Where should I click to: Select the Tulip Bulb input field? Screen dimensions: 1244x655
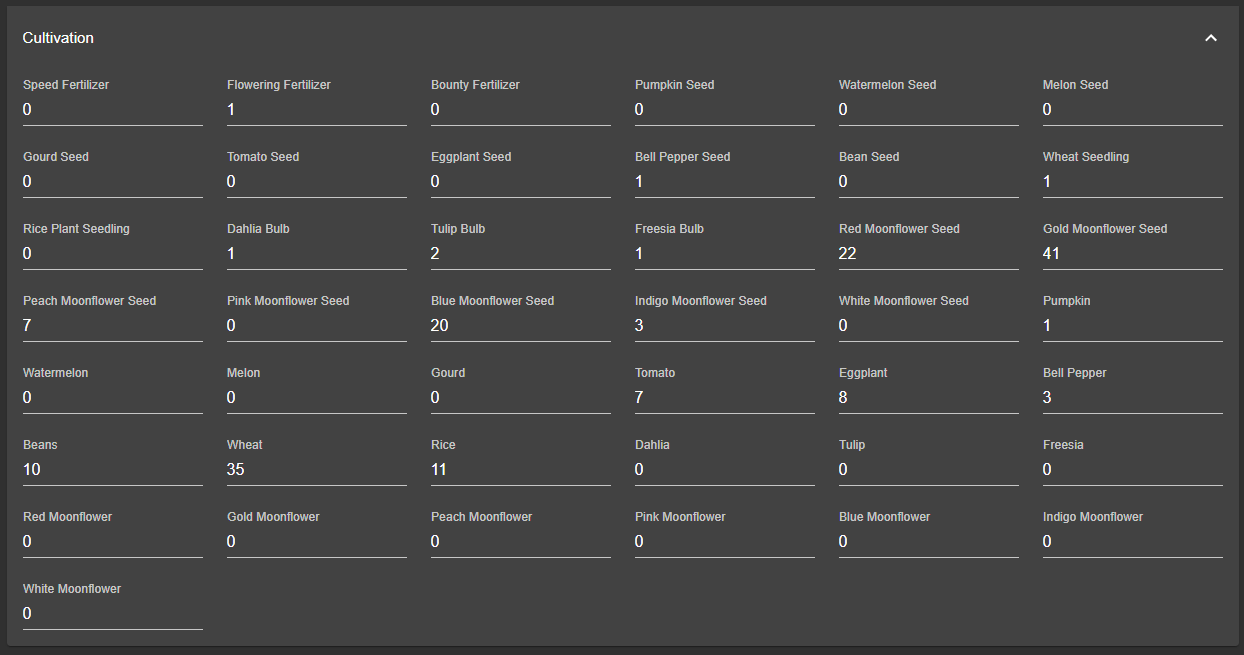click(x=520, y=254)
